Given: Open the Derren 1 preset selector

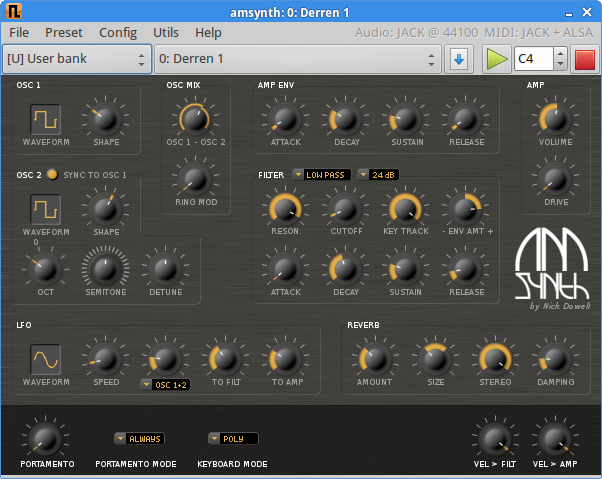Looking at the screenshot, I should [298, 59].
